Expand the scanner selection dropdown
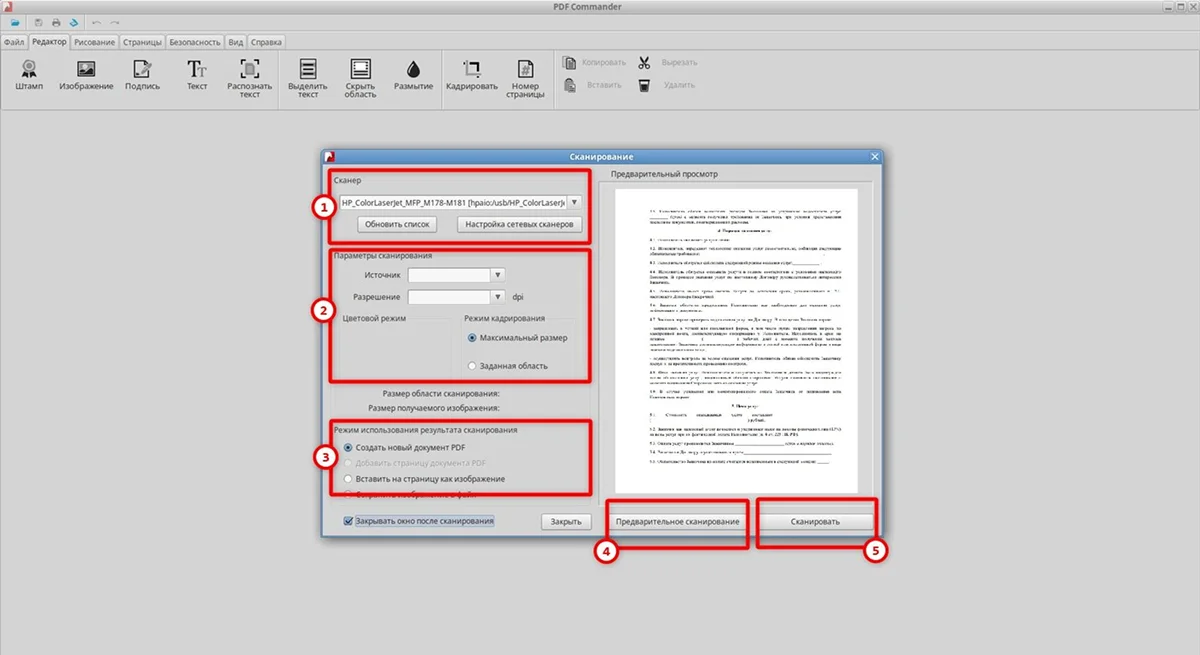 coord(574,202)
